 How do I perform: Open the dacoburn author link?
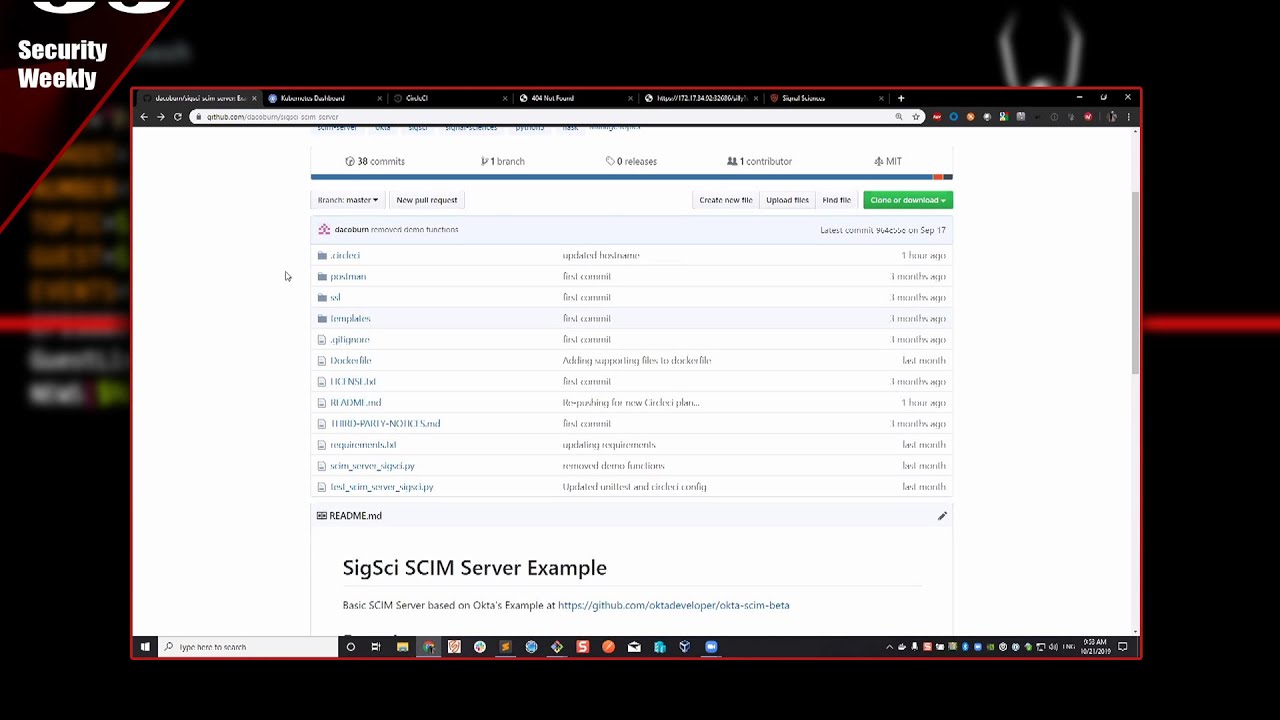click(x=351, y=230)
